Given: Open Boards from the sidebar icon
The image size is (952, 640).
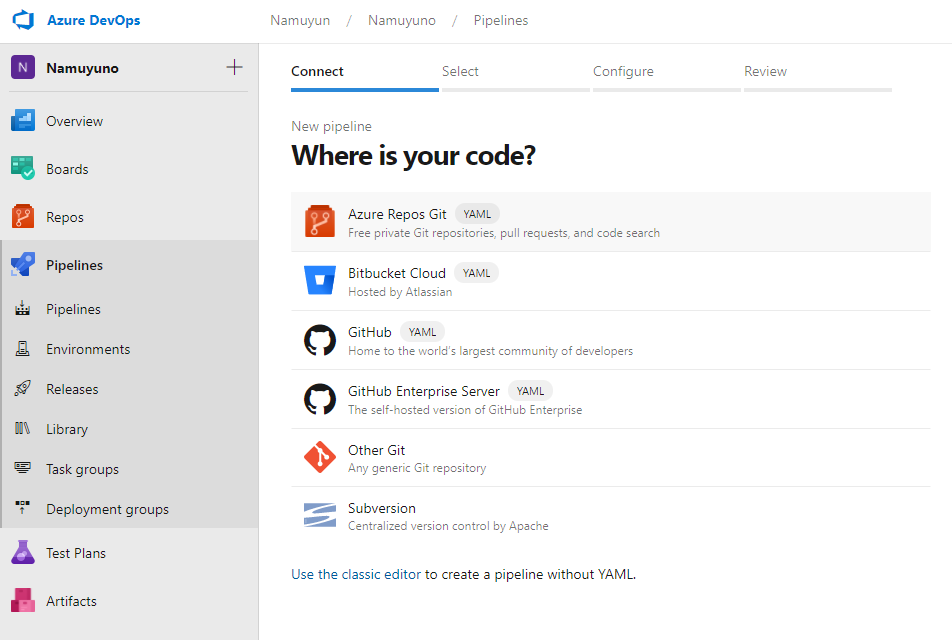Looking at the screenshot, I should [x=23, y=169].
